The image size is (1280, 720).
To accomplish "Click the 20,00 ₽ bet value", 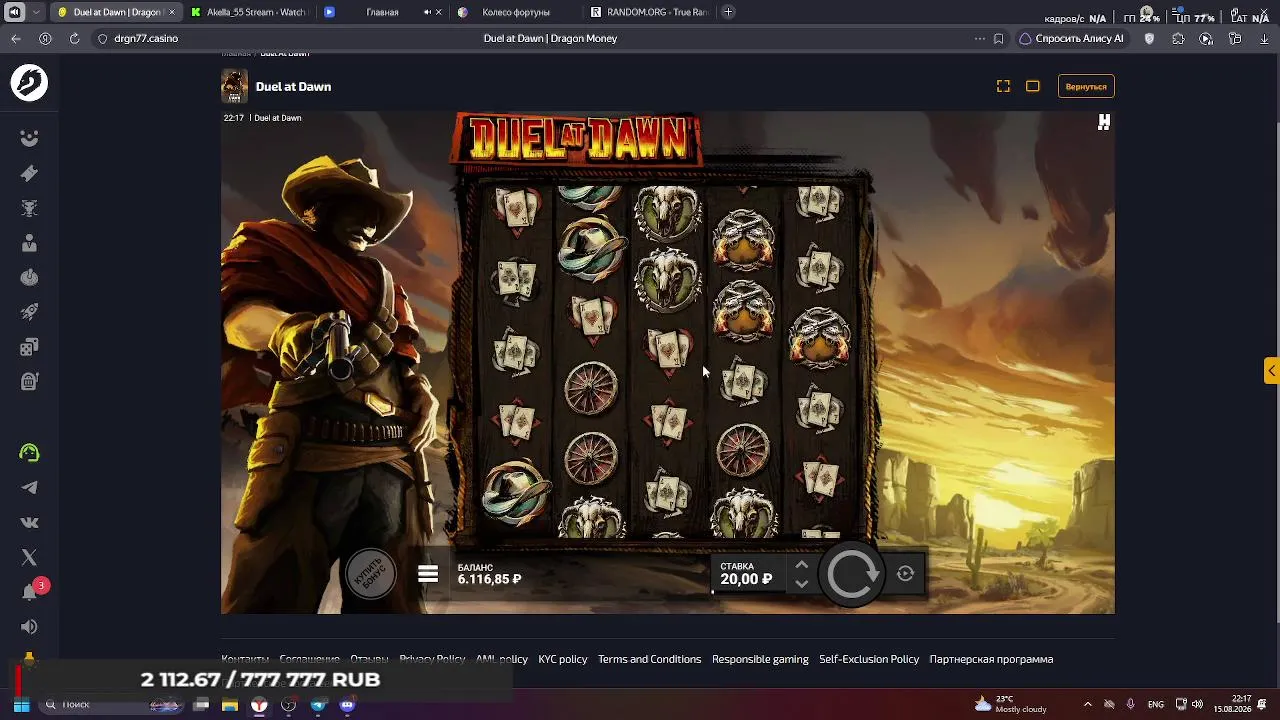I will (746, 579).
